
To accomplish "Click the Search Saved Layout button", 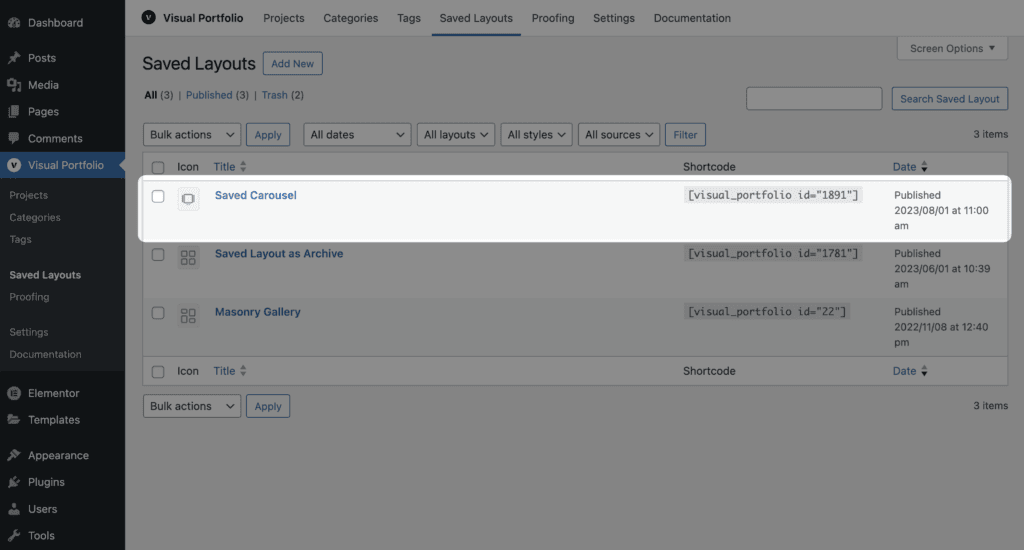I will tap(950, 99).
